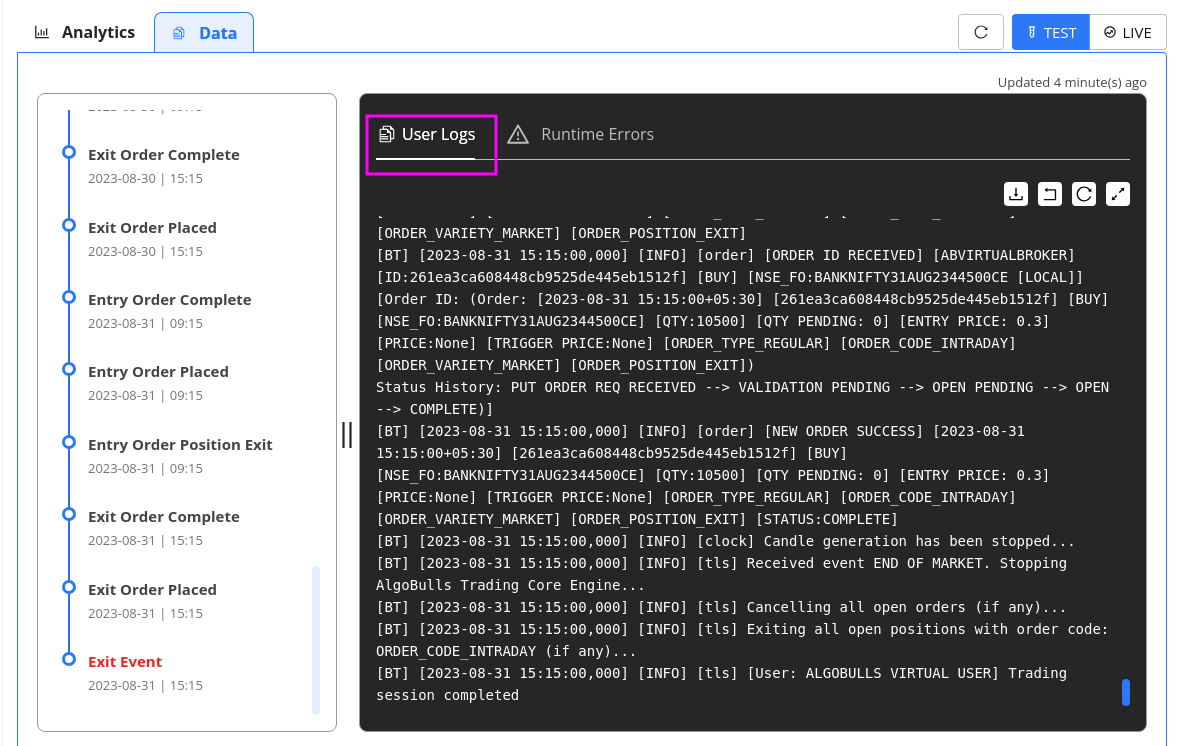Expand the log panel to fullscreen
This screenshot has width=1181, height=746.
tap(1118, 194)
